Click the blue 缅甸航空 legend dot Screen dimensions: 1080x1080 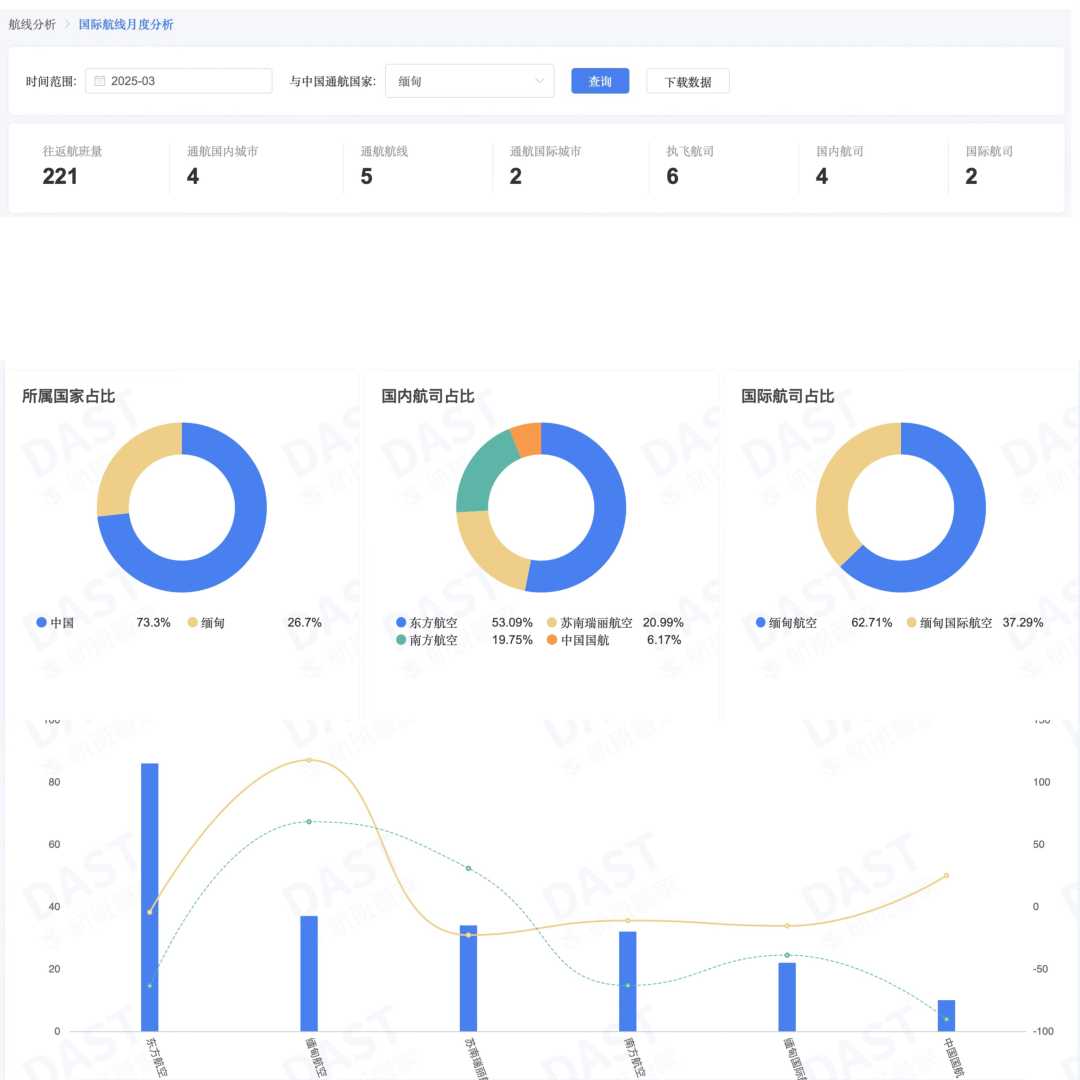(761, 622)
